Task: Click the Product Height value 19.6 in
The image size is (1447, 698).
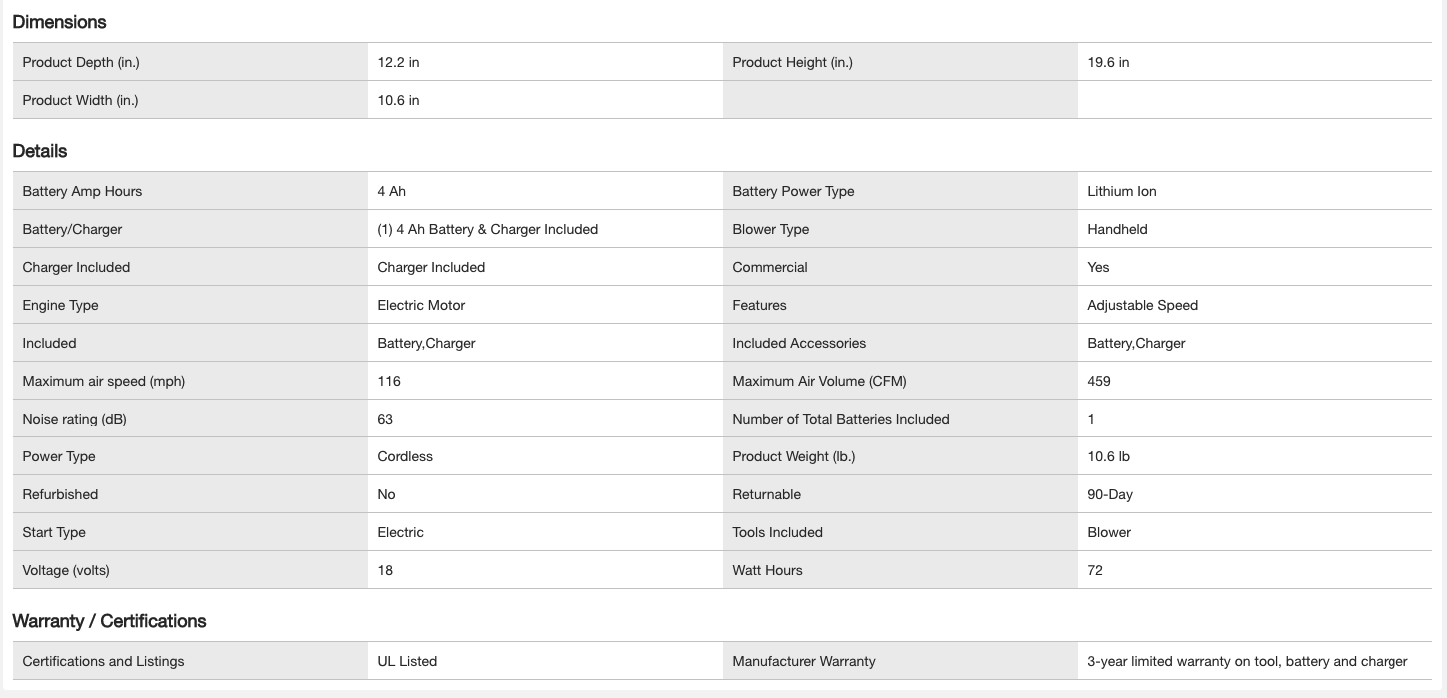Action: pos(1108,62)
